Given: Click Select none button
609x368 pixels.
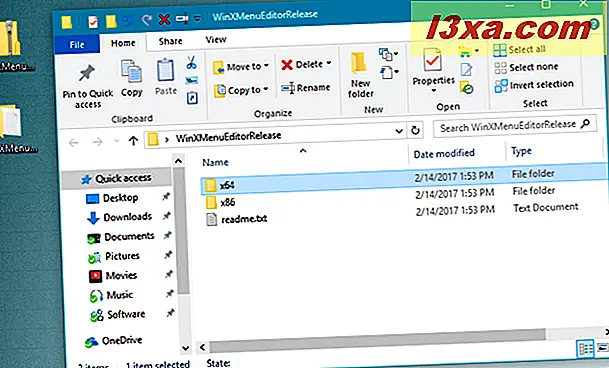Looking at the screenshot, I should [526, 67].
